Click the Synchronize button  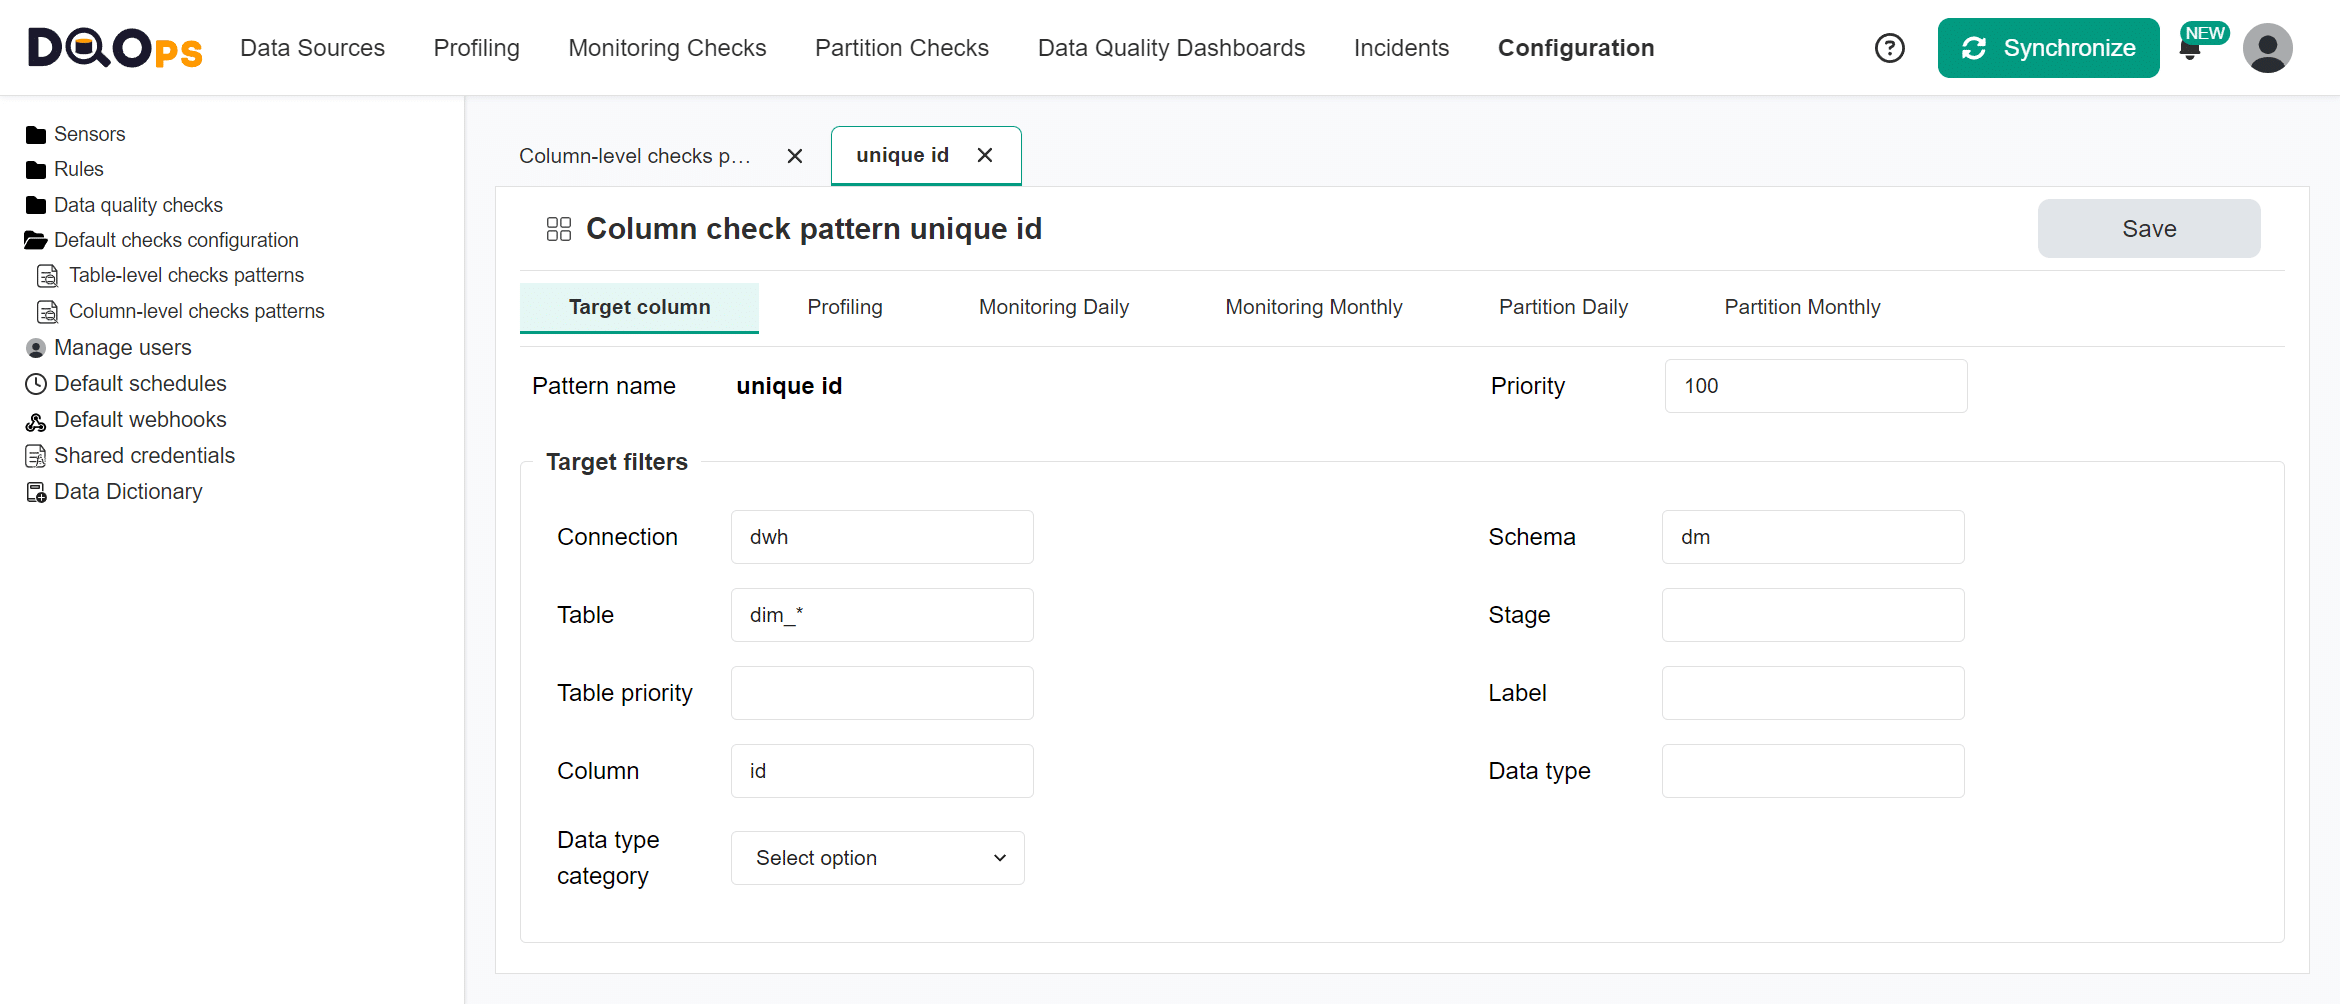(2048, 47)
